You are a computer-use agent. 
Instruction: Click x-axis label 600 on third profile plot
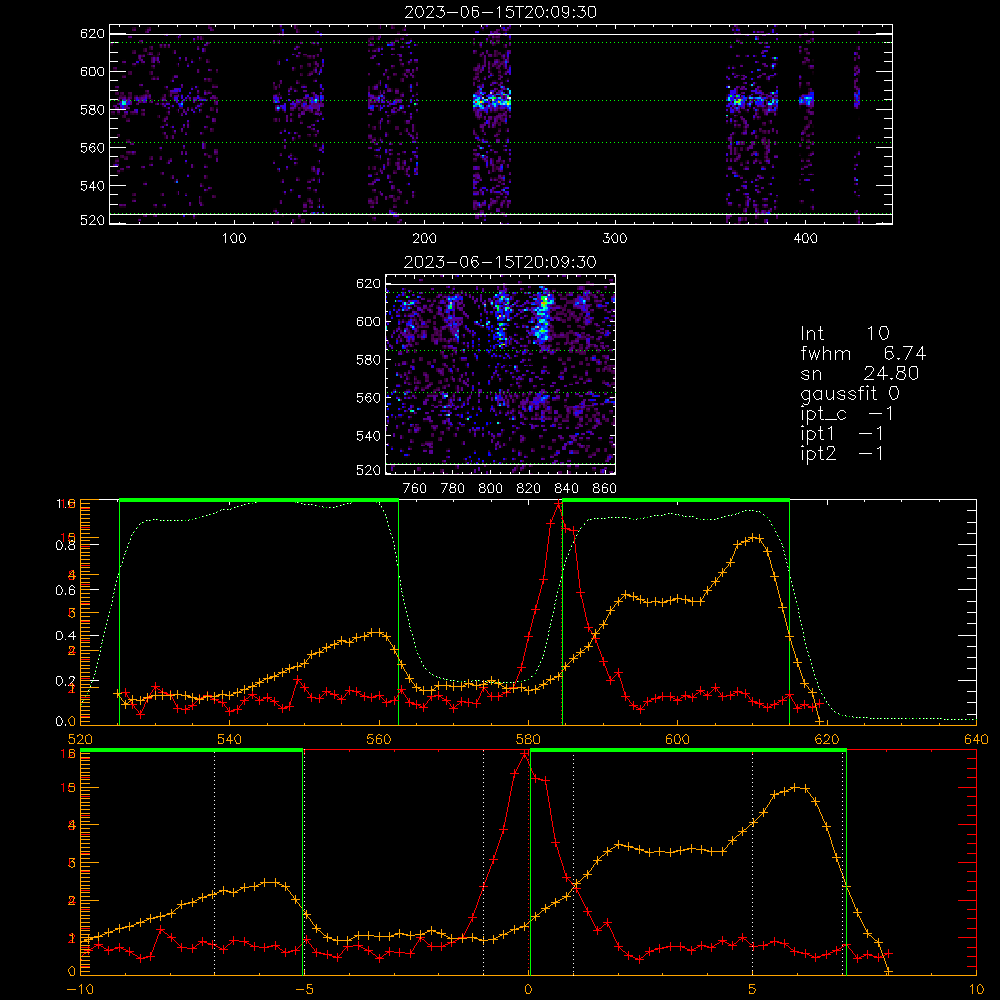677,739
